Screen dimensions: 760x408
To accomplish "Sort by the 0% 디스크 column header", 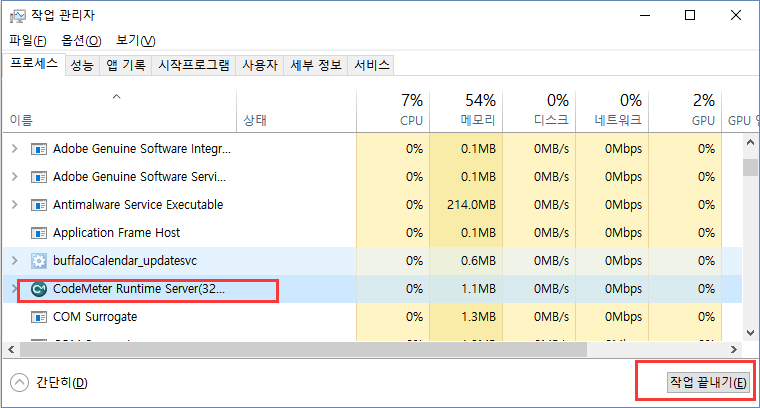I will tap(539, 111).
